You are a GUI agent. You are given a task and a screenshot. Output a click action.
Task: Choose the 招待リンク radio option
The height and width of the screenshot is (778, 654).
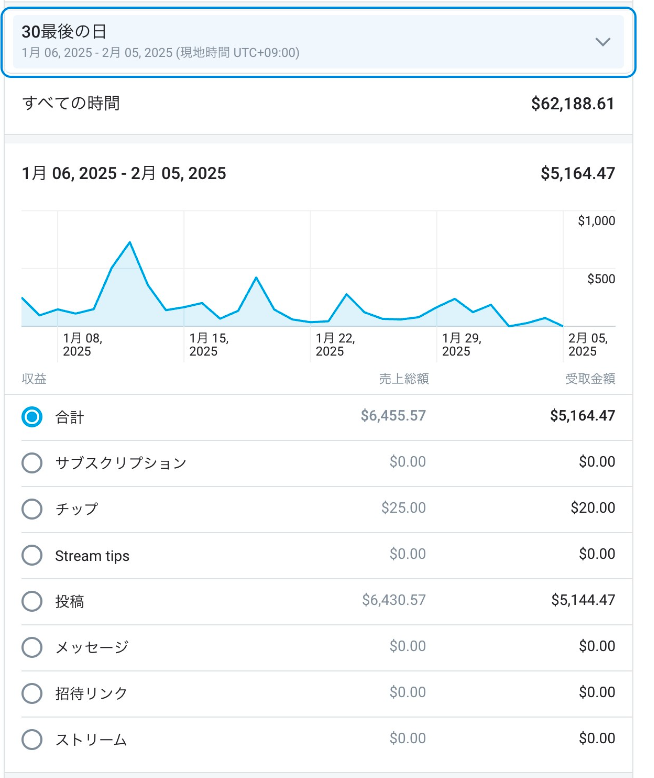tap(32, 693)
